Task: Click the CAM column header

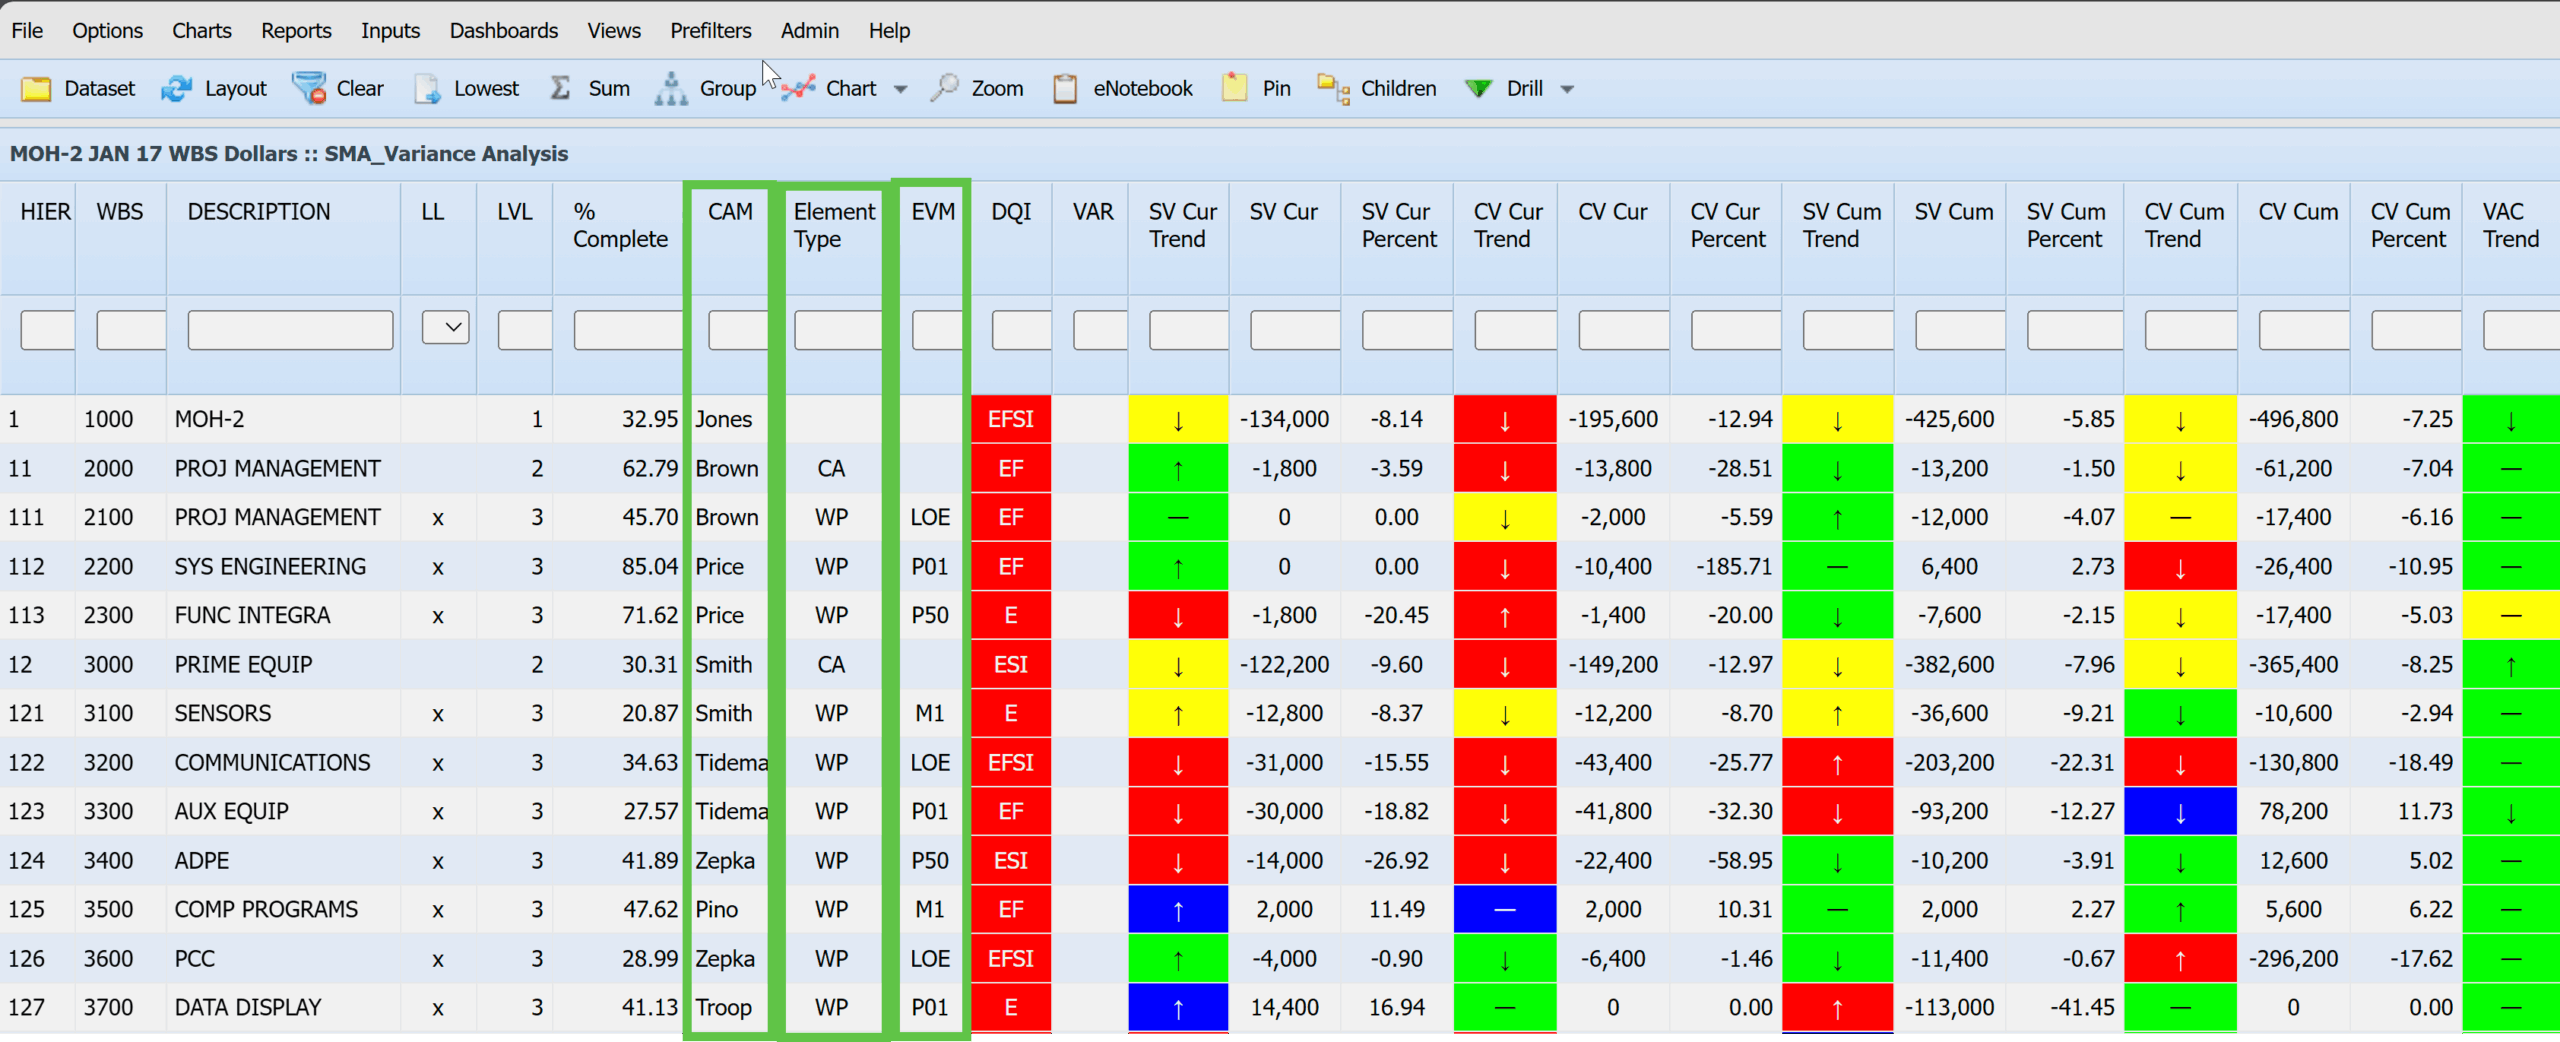Action: [x=730, y=212]
